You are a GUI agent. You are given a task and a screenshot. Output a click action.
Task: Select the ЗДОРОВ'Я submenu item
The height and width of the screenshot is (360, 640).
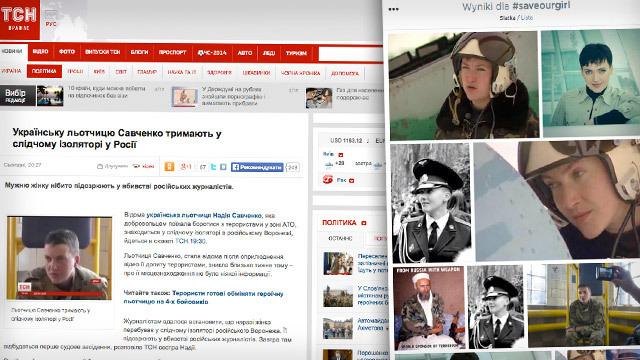[x=219, y=73]
